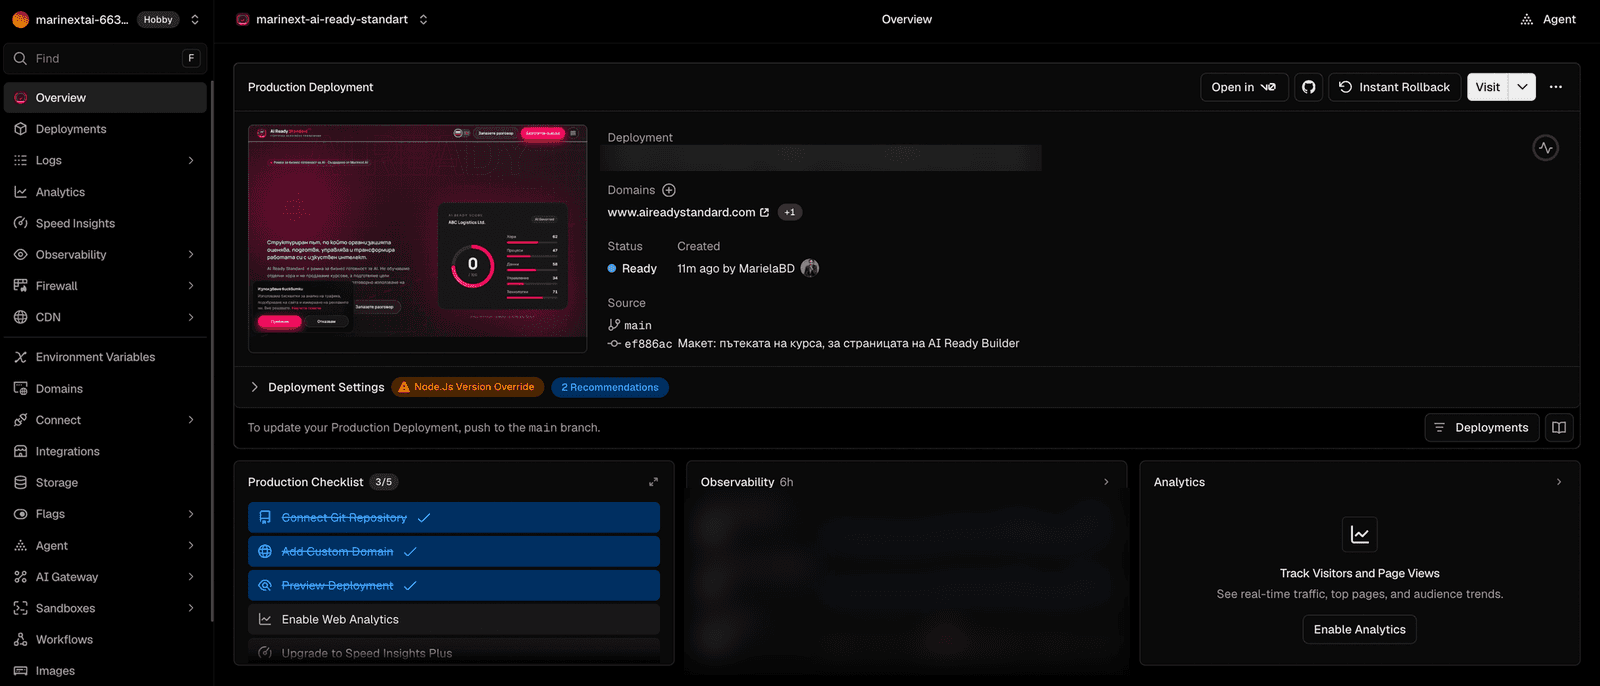1600x686 pixels.
Task: Add a domain with the plus icon
Action: pyautogui.click(x=669, y=190)
